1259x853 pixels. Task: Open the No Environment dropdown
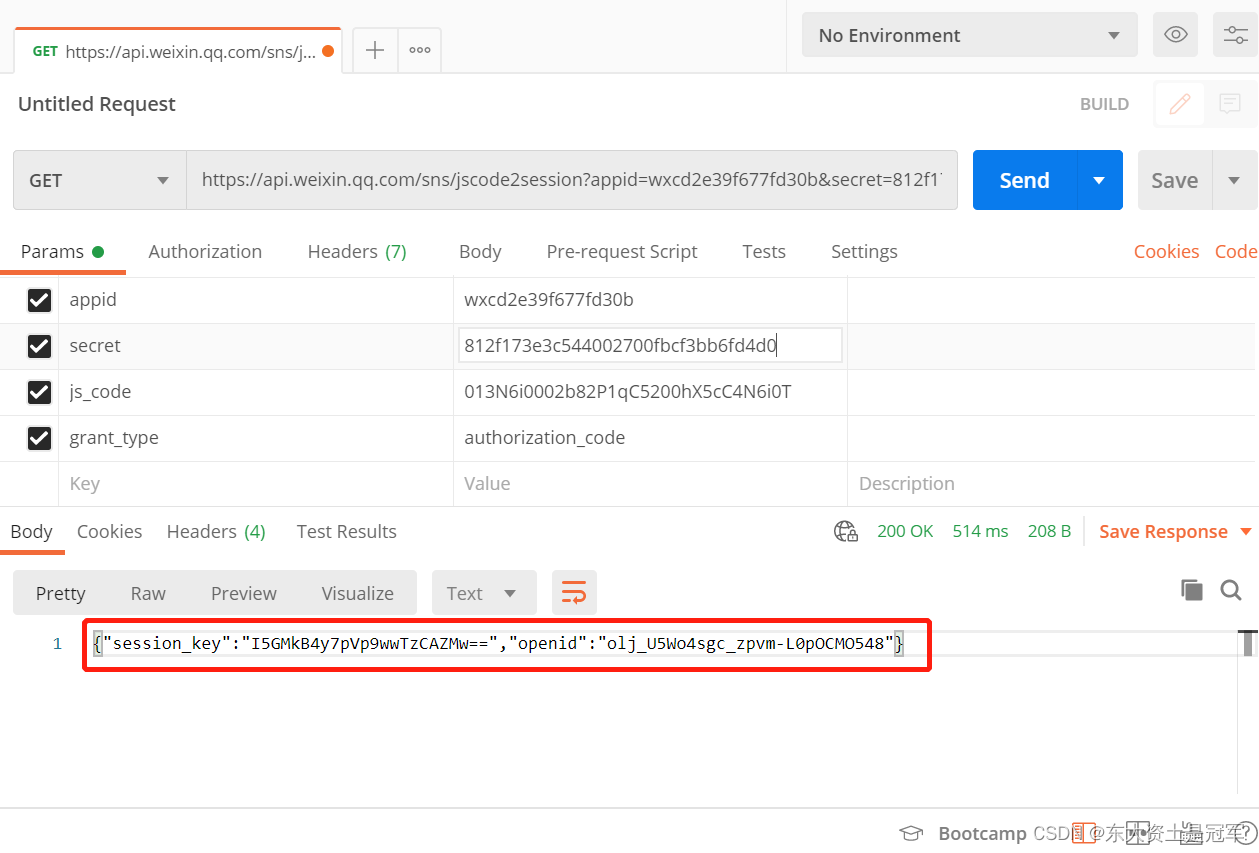click(969, 35)
